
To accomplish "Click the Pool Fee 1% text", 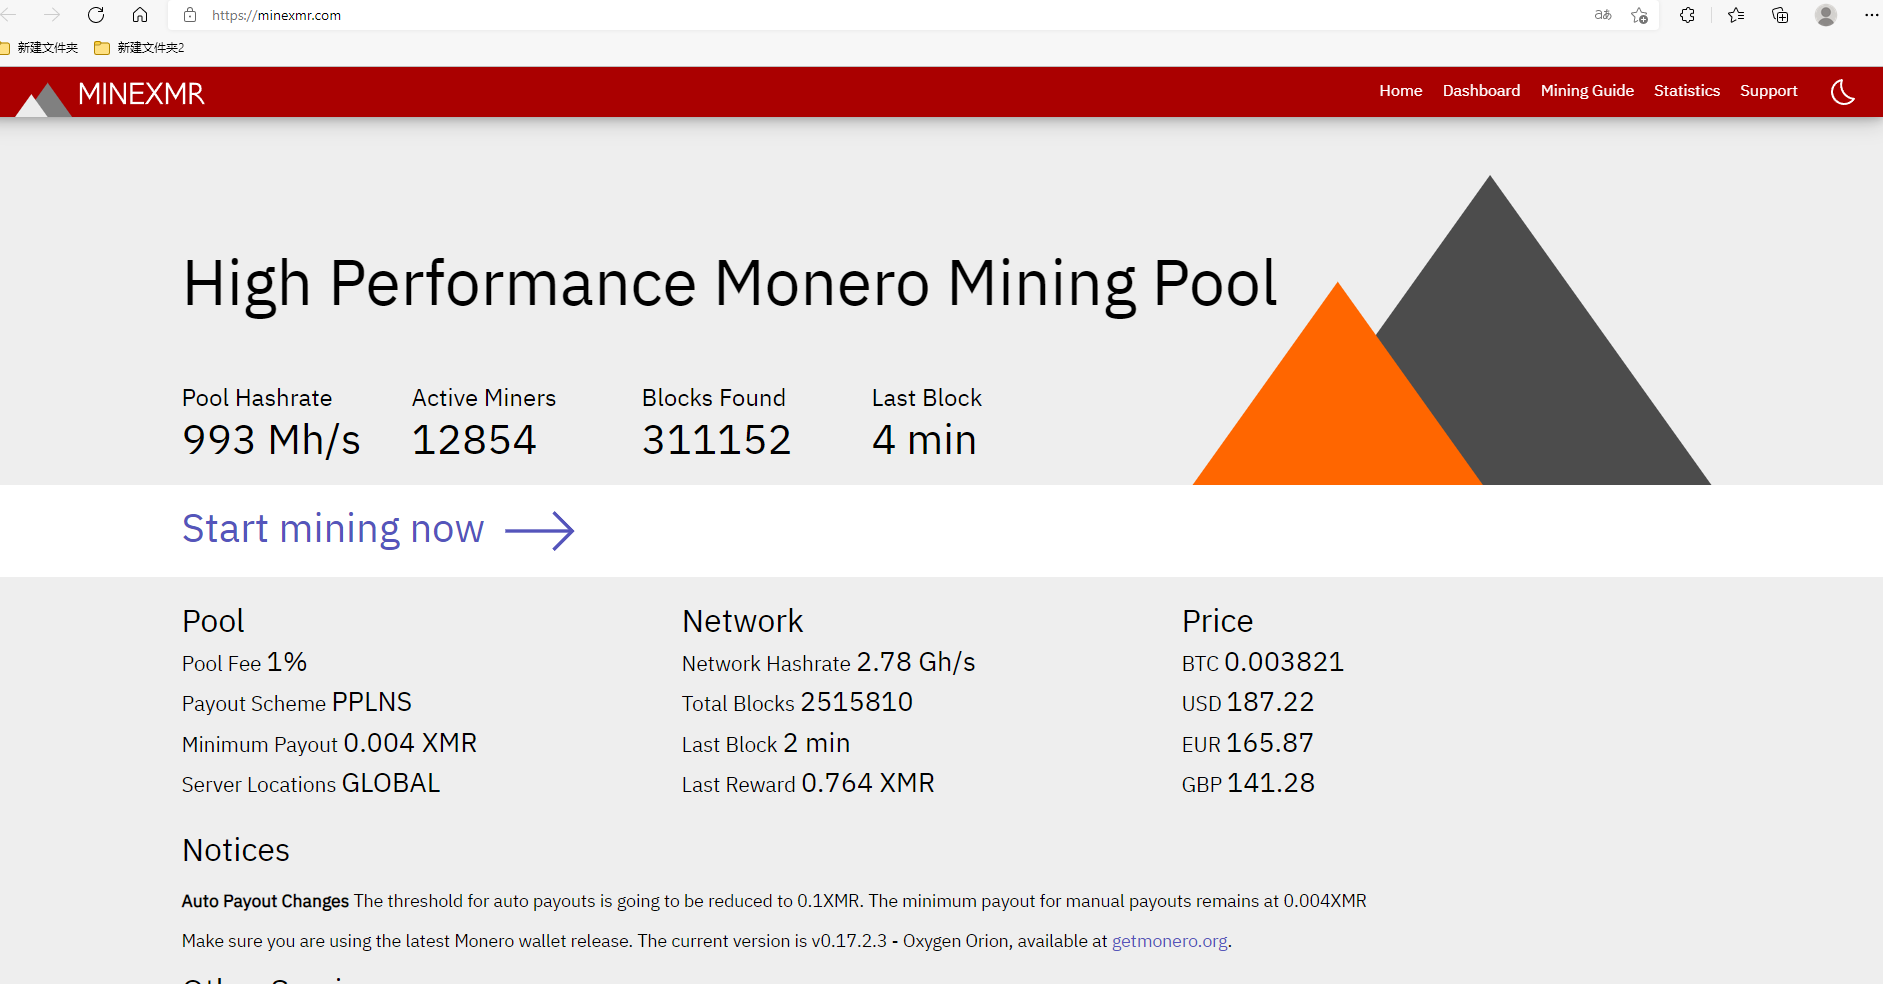I will point(244,663).
